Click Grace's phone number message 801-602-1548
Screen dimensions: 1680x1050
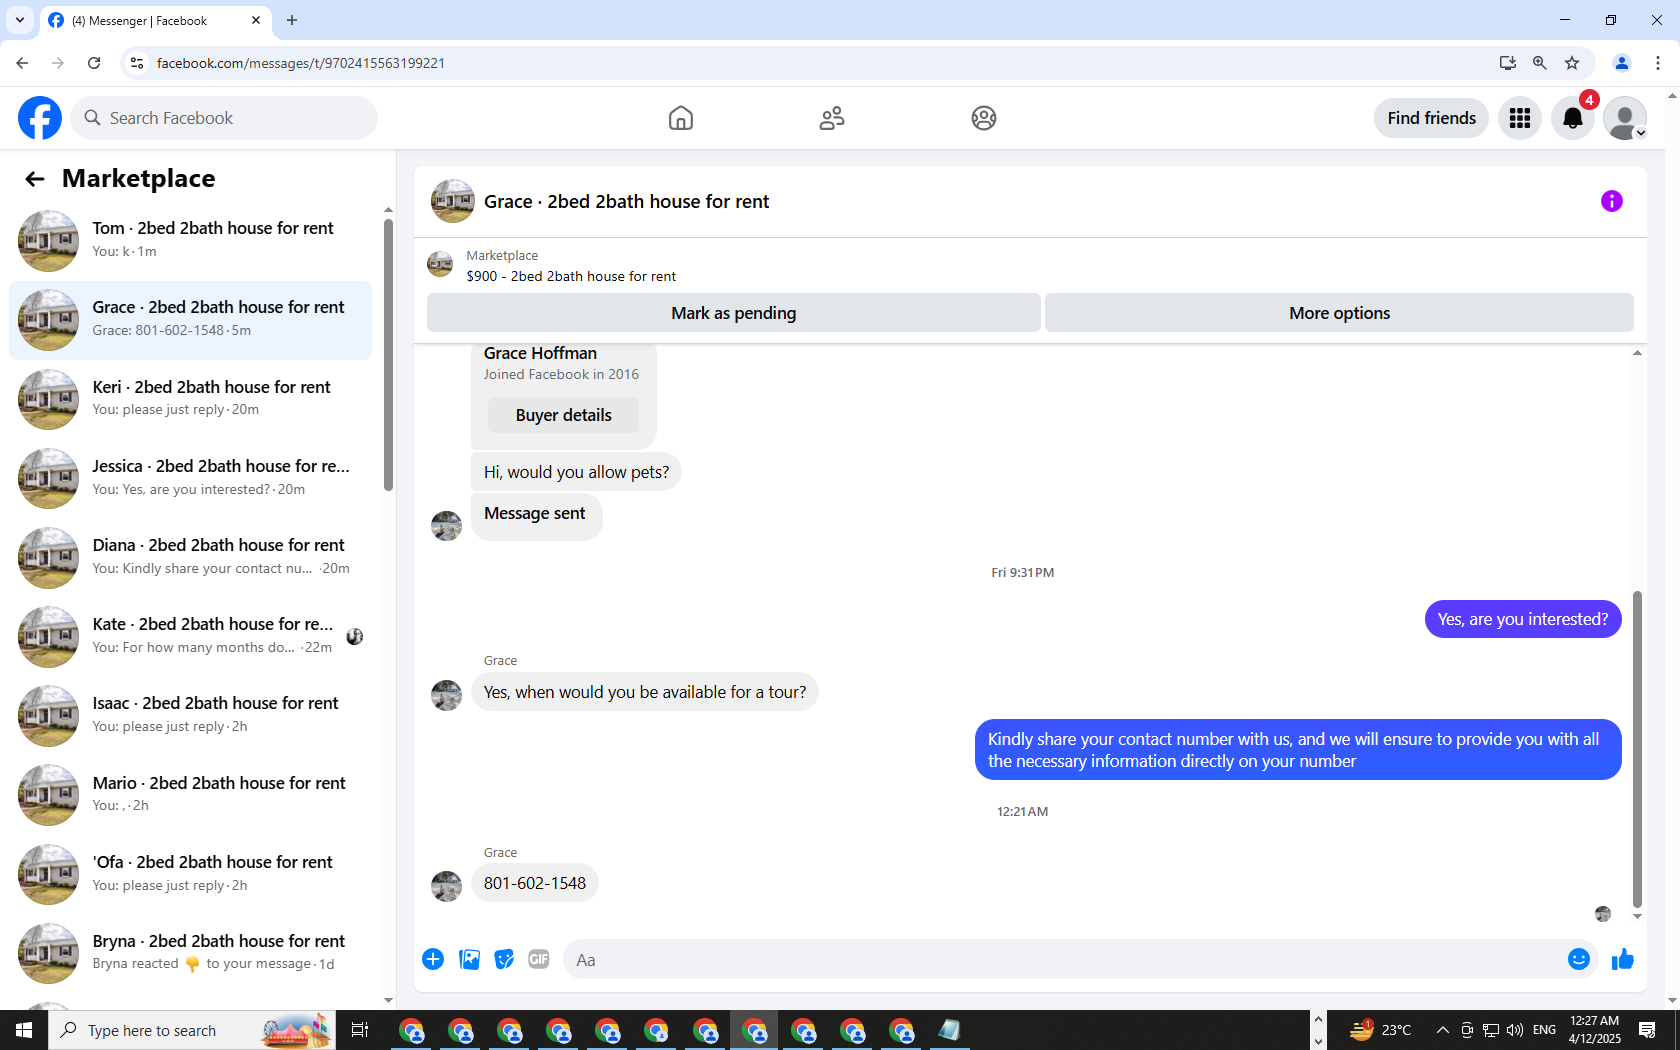pos(535,883)
